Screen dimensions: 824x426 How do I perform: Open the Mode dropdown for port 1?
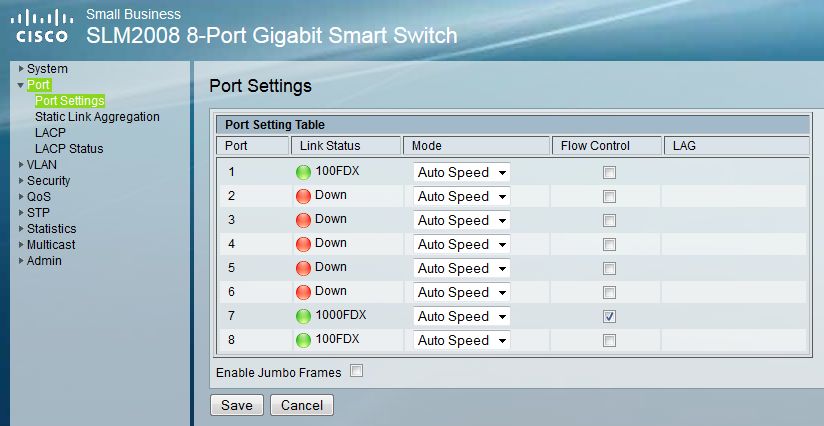pyautogui.click(x=461, y=172)
